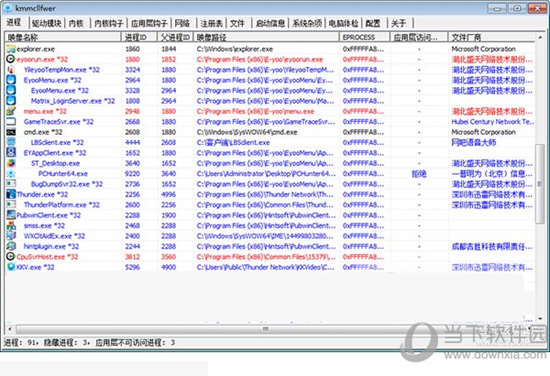The image size is (550, 376).
Task: Select the cmd.exe *32 process name
Action: (43, 132)
